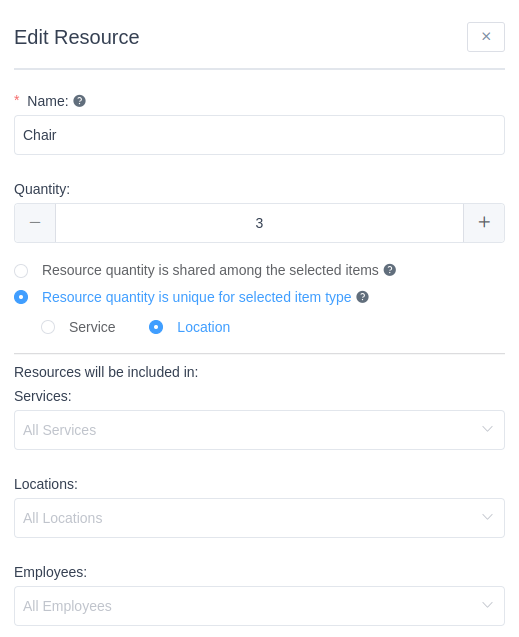519x637 pixels.
Task: Close the Edit Resource dialog
Action: [x=486, y=37]
